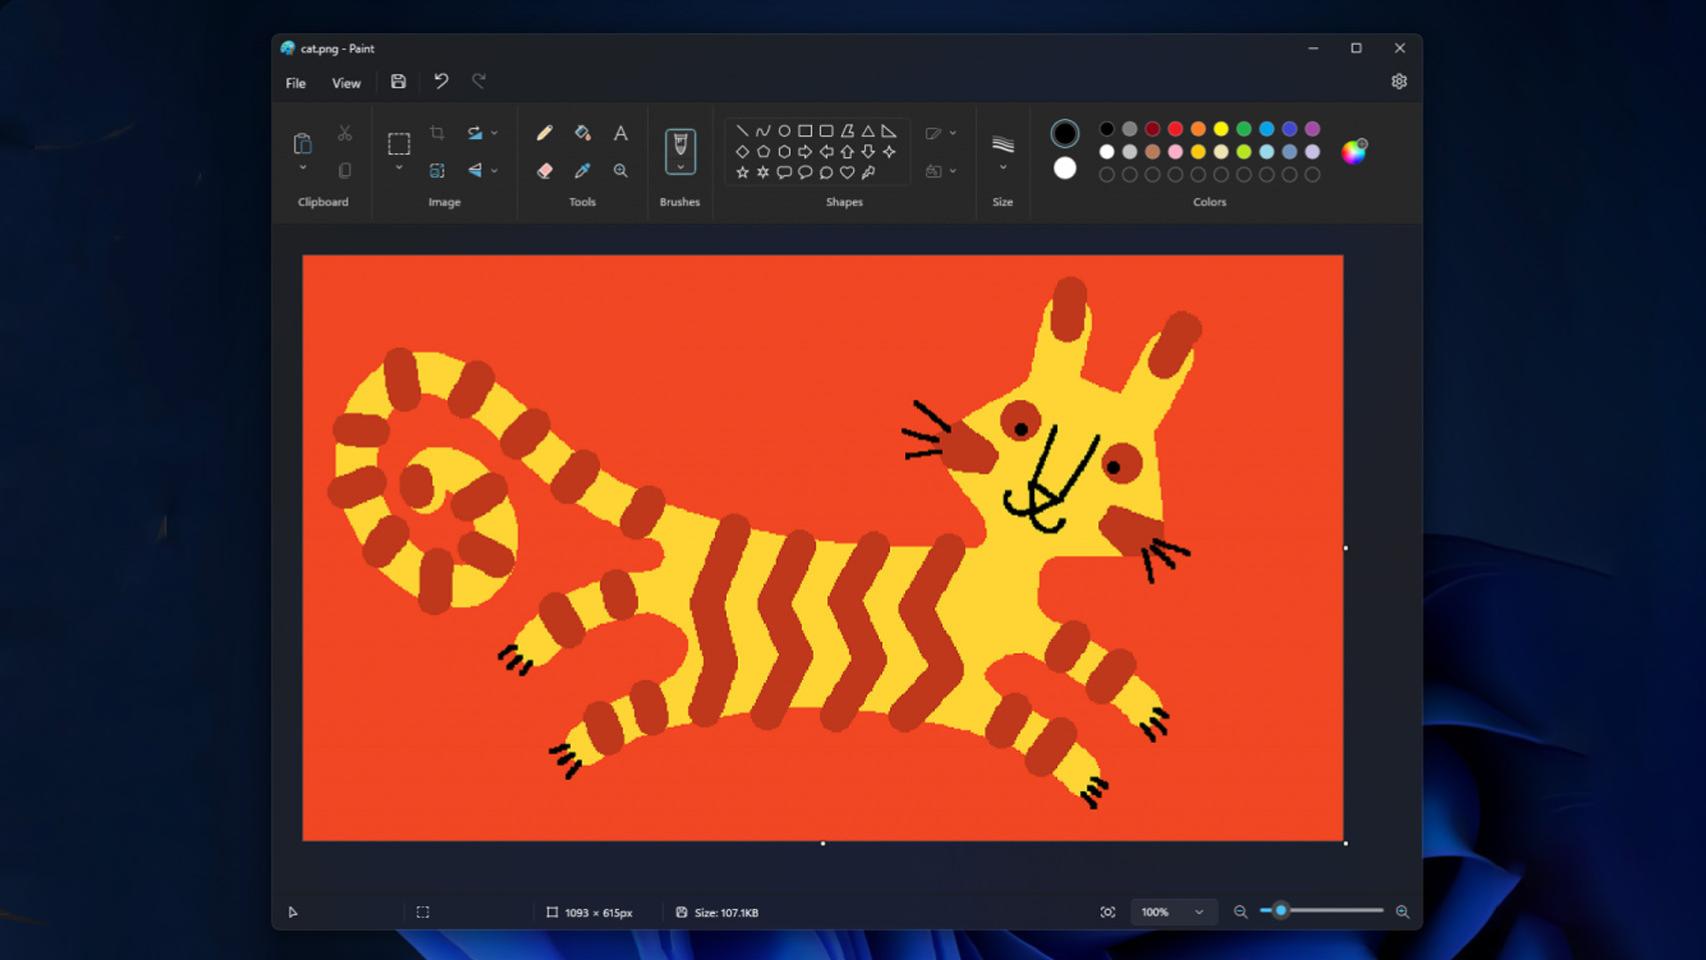Select the Line shape
Screen dimensions: 1706x960
pyautogui.click(x=742, y=131)
